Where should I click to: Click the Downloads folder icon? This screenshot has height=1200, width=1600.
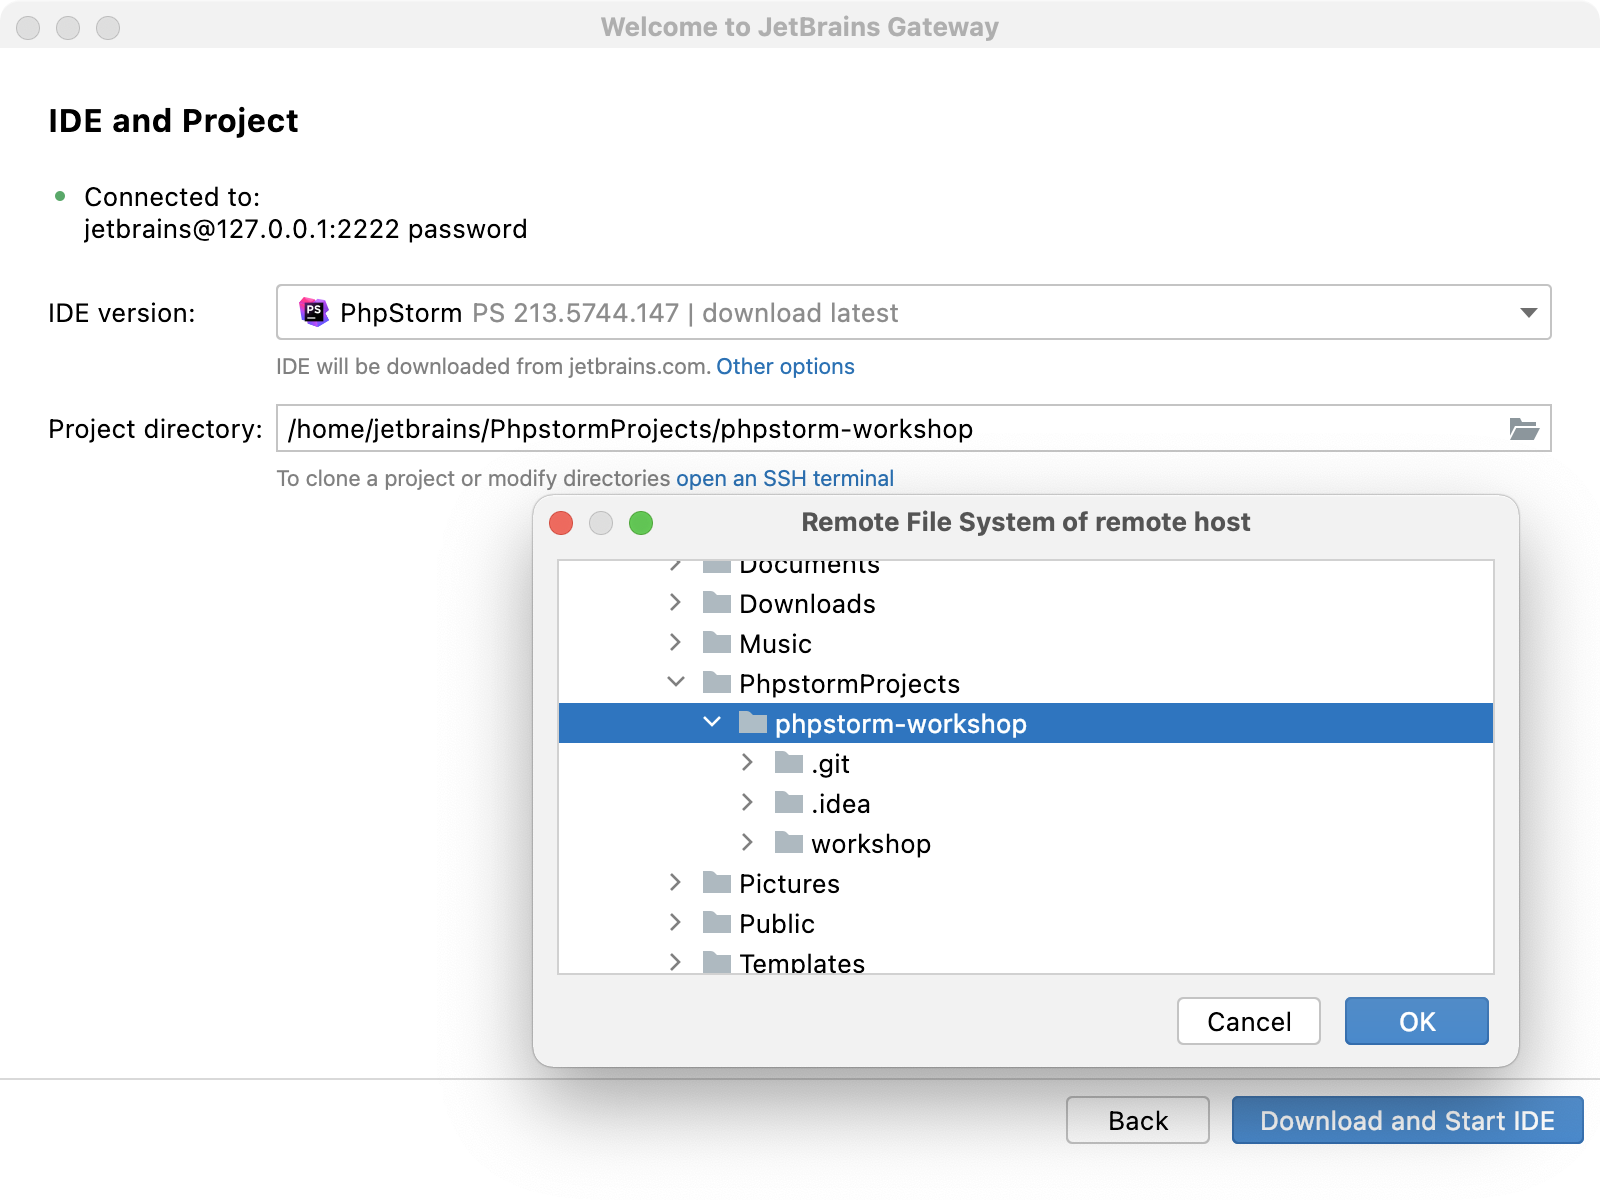716,602
